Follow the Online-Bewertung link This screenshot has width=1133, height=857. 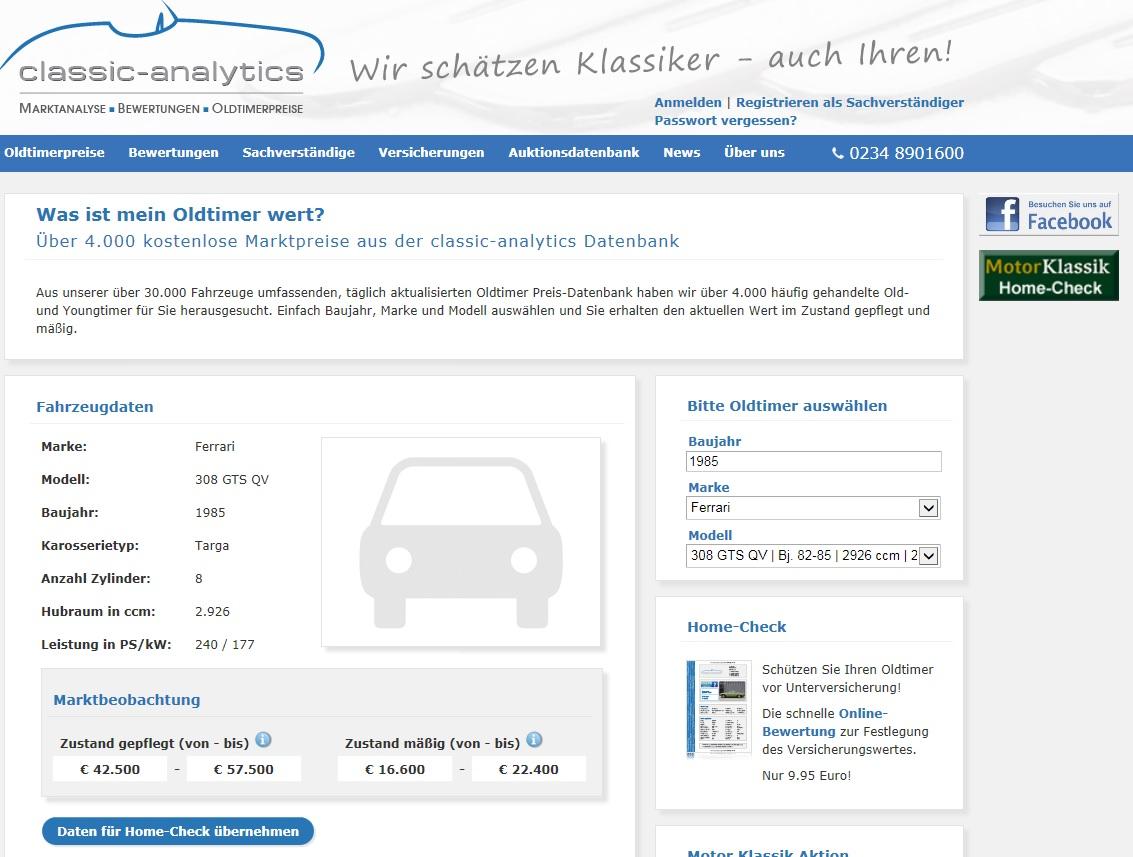point(824,722)
